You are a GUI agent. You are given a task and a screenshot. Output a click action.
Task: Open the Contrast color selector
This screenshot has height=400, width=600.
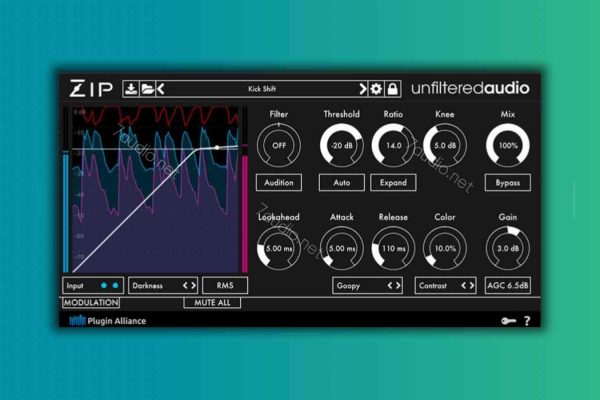click(445, 286)
